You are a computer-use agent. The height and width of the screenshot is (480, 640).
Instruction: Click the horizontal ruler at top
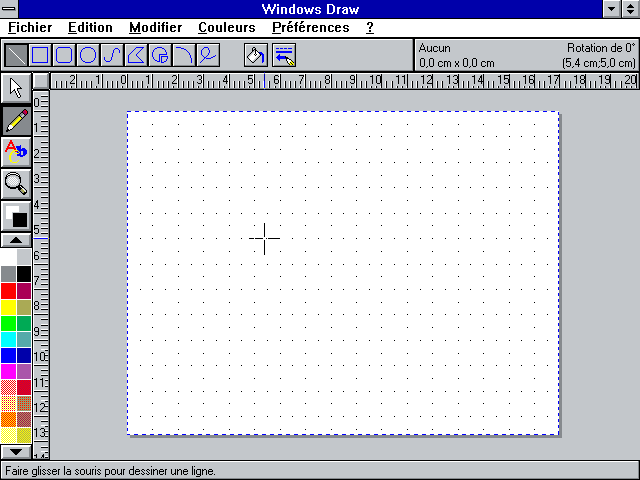point(344,81)
